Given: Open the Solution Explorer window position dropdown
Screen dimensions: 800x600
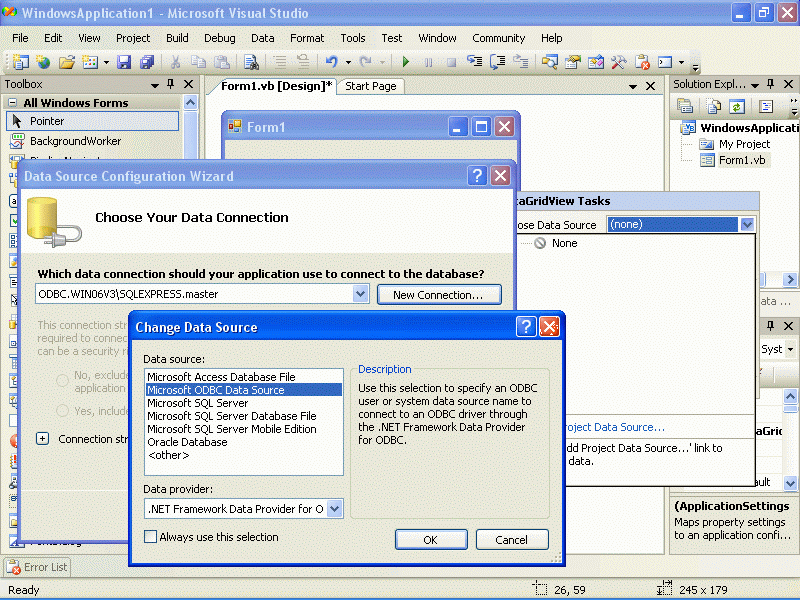Looking at the screenshot, I should point(755,85).
